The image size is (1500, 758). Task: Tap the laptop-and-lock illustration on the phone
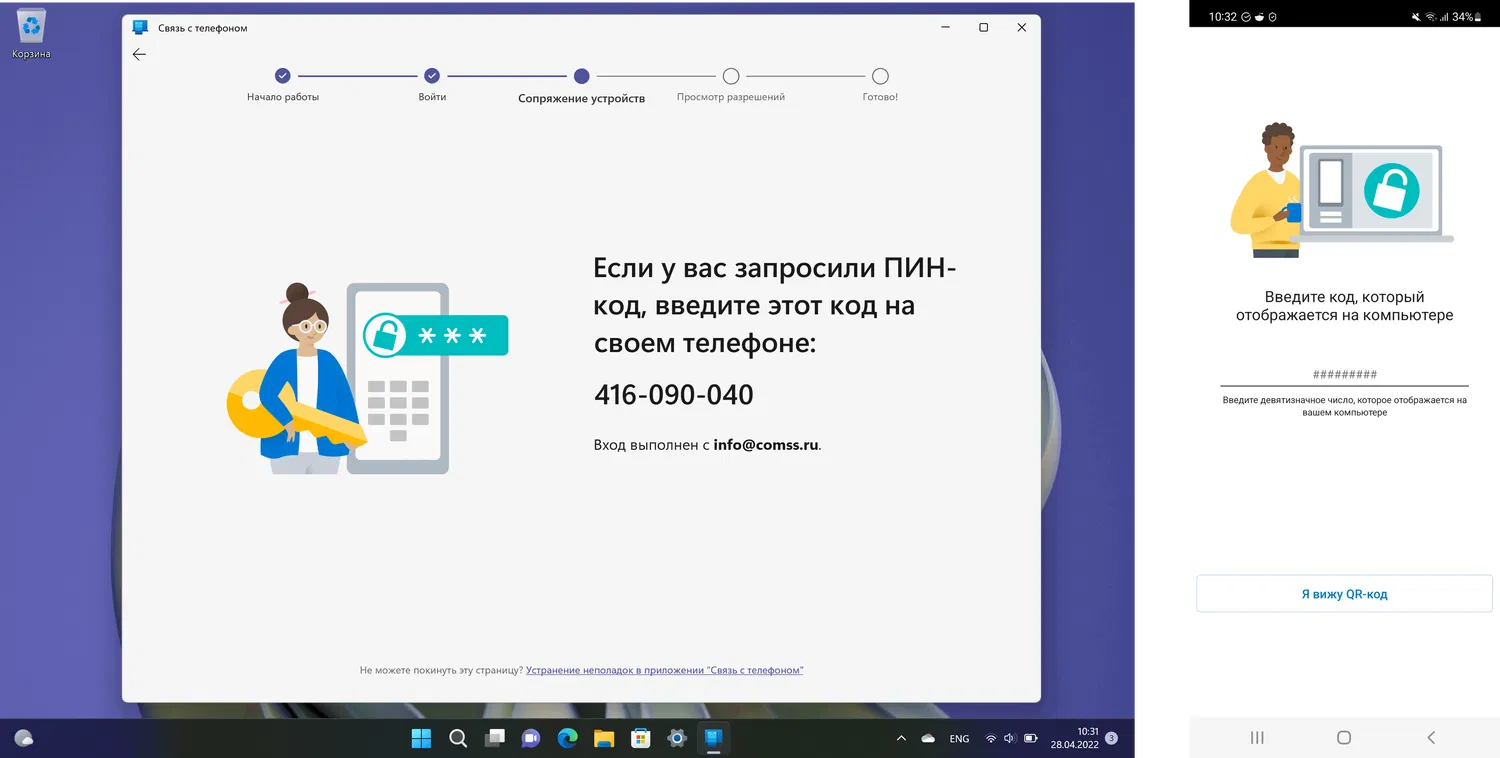coord(1342,190)
